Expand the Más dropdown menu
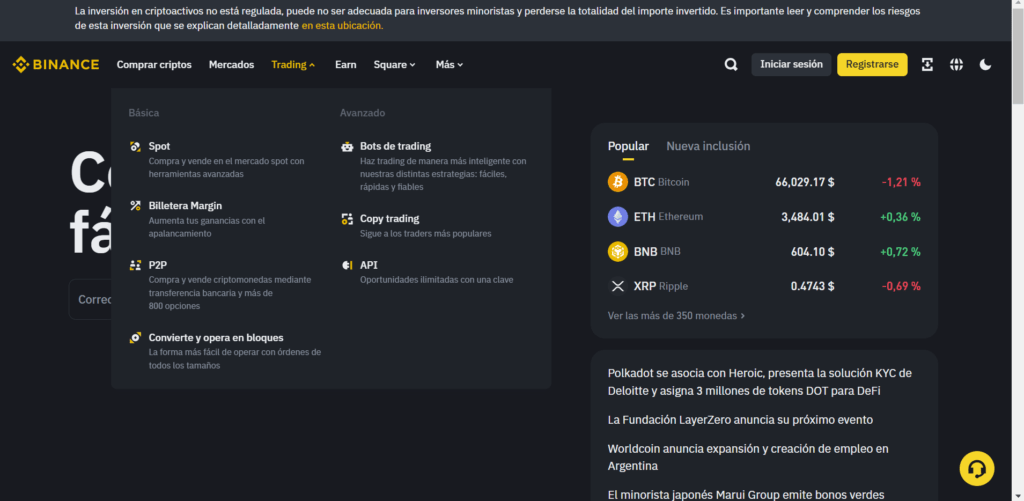1024x501 pixels. click(449, 65)
